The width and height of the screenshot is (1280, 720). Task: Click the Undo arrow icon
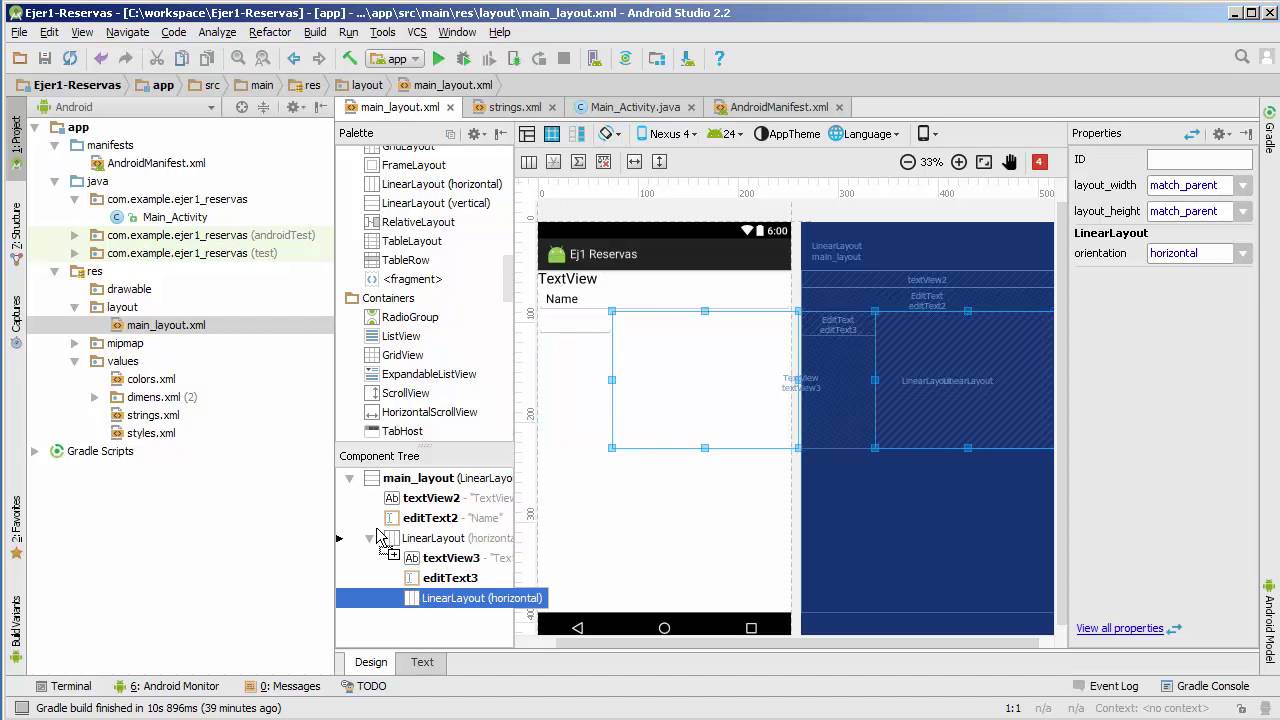pyautogui.click(x=100, y=59)
